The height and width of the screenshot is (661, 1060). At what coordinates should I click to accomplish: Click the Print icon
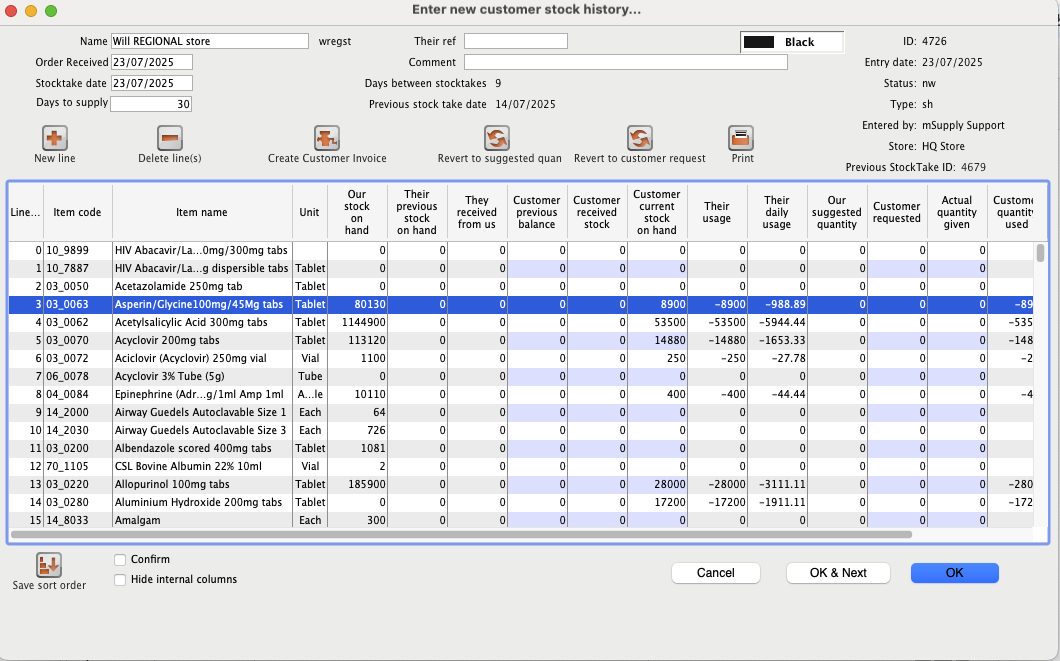click(742, 138)
